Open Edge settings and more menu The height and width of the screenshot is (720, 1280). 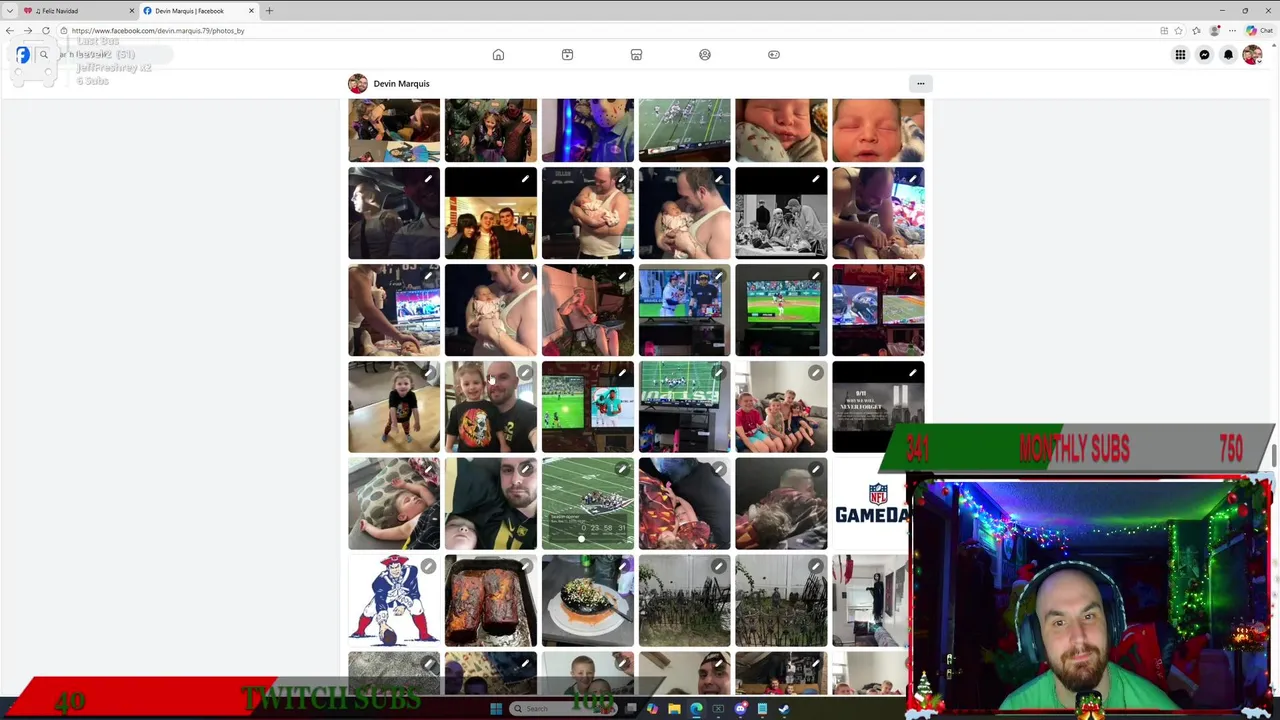pyautogui.click(x=1232, y=31)
